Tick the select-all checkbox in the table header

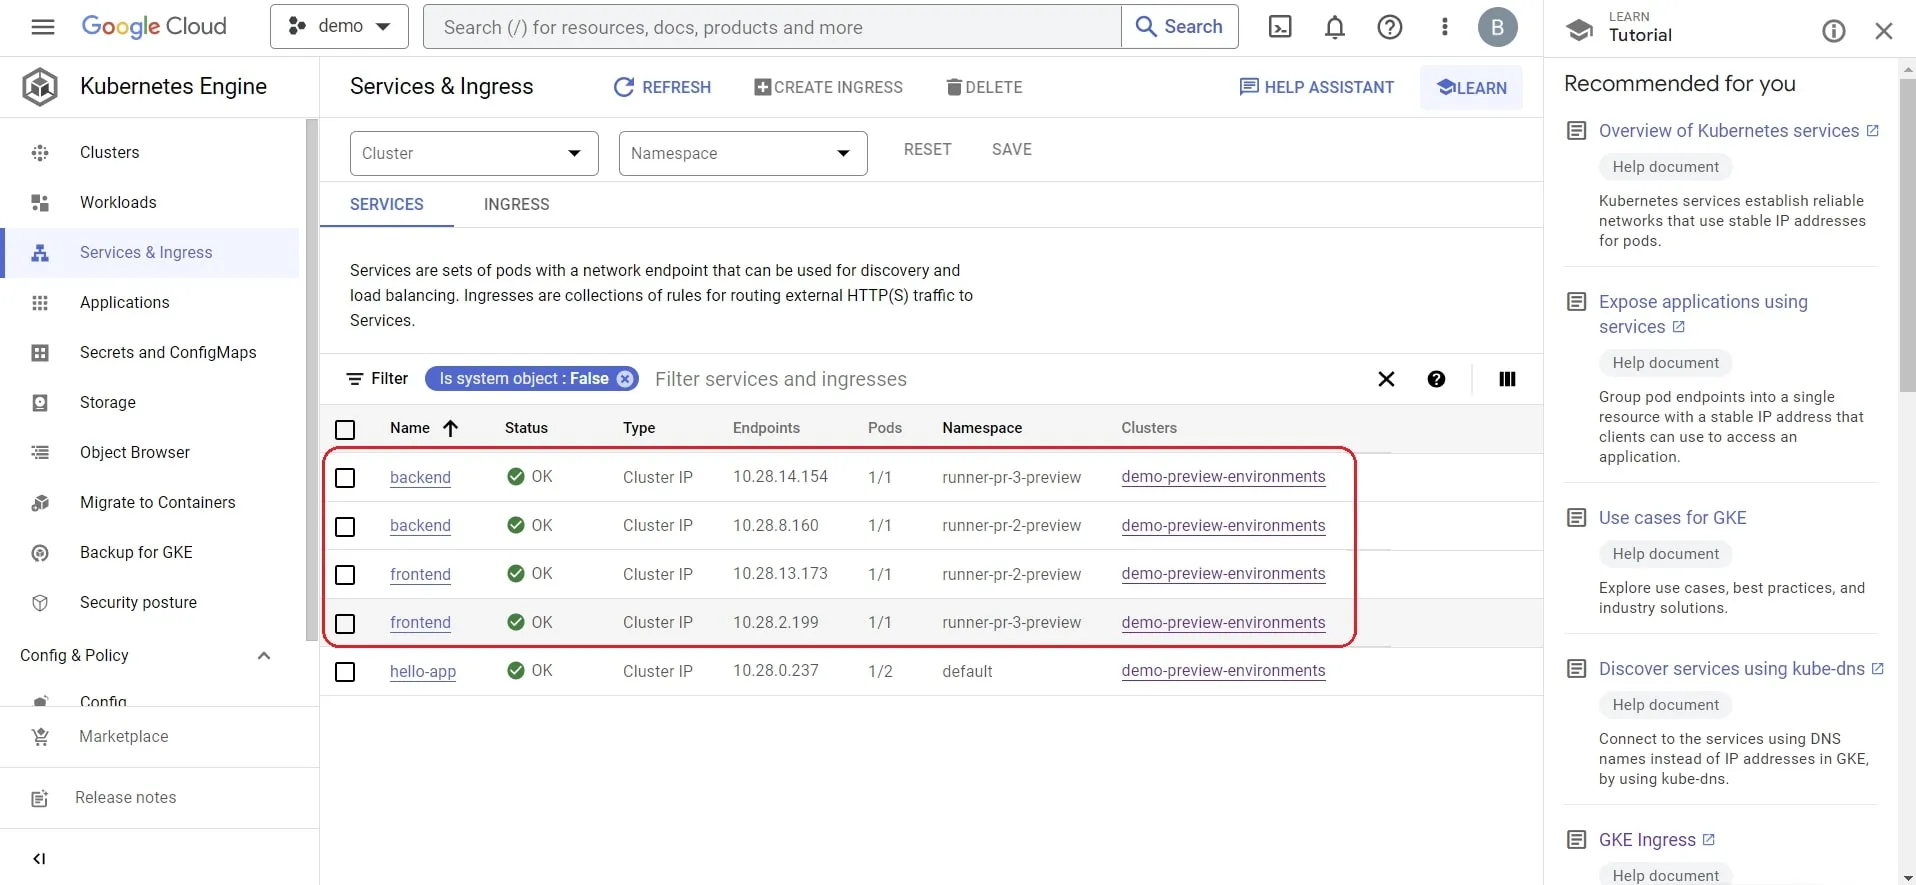pyautogui.click(x=345, y=430)
